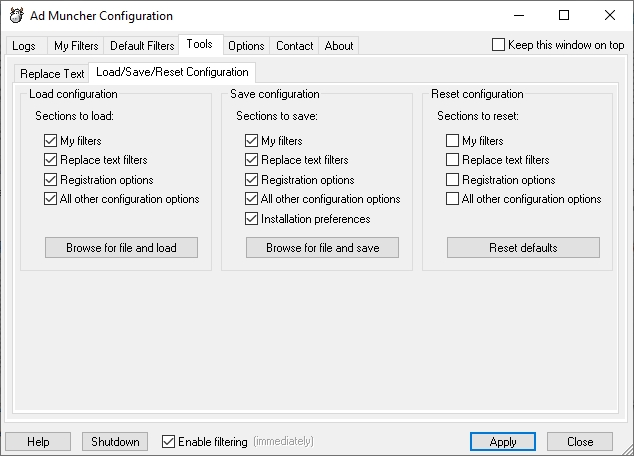The height and width of the screenshot is (456, 634).
Task: Open Help from the bottom bar
Action: pos(38,442)
